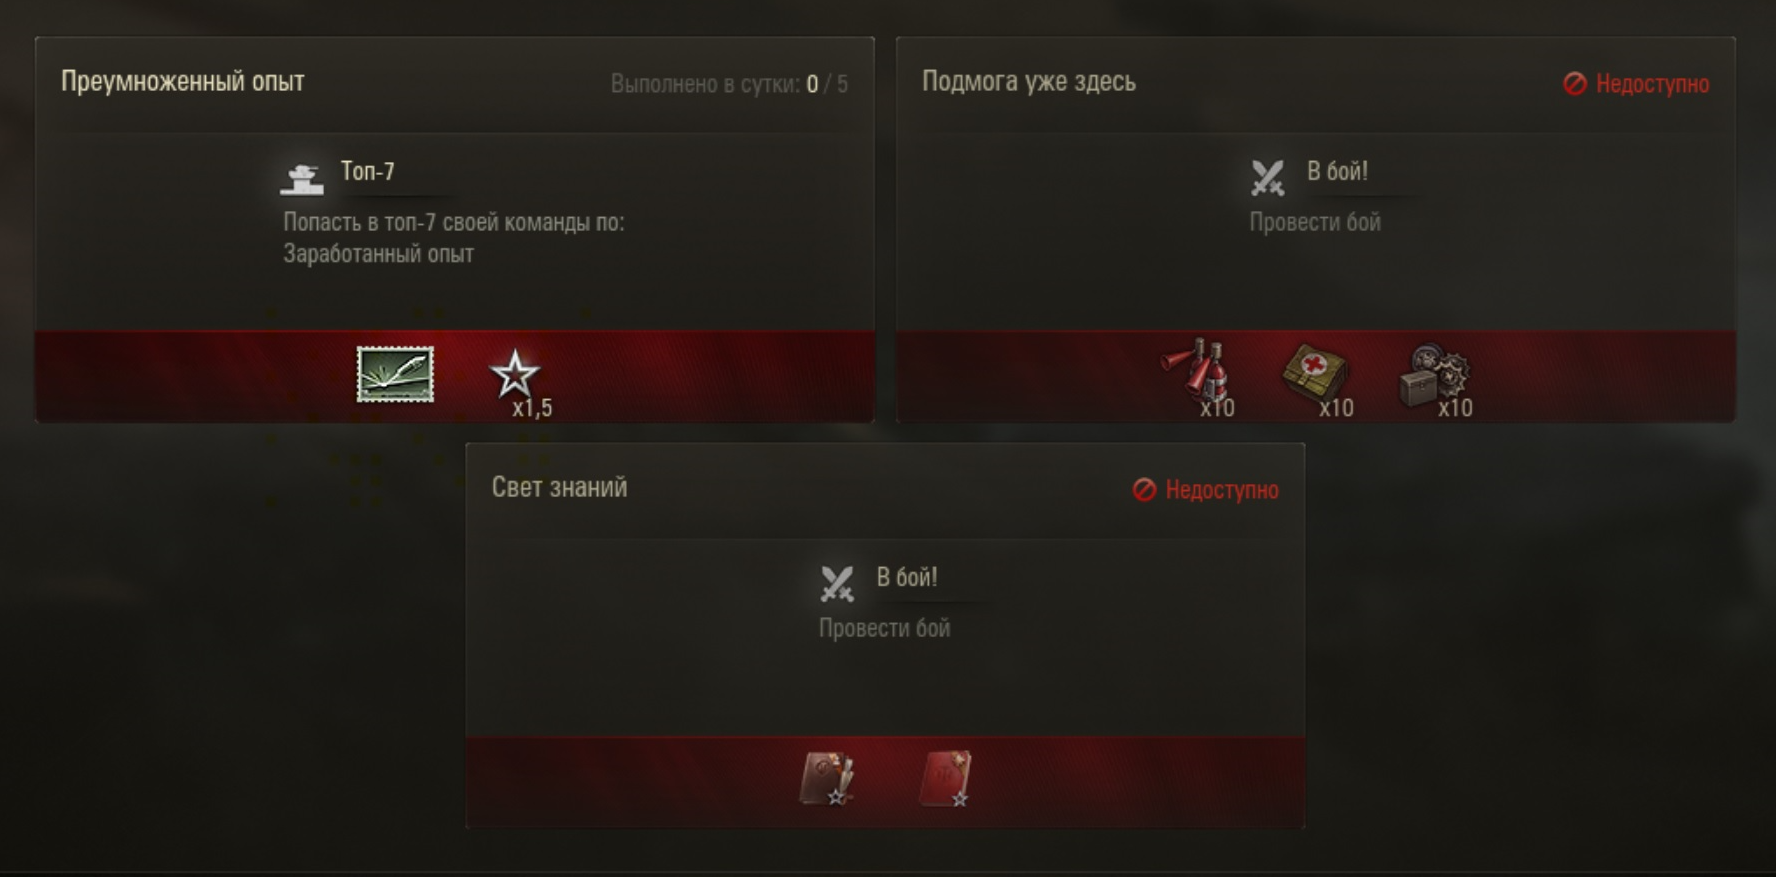The height and width of the screenshot is (877, 1776).
Task: Click В бой! condition in Подмога уже здесь
Action: [x=1337, y=171]
